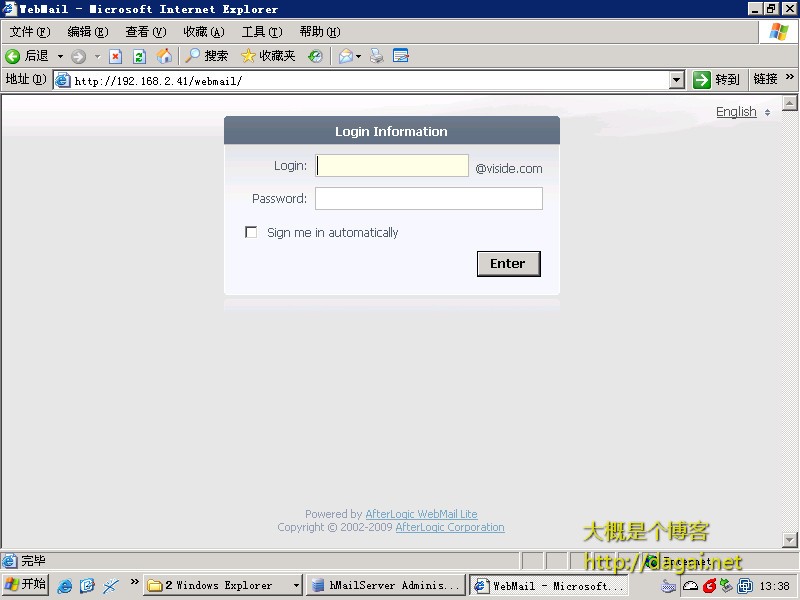Click the Login Information header text
This screenshot has width=800, height=600.
point(391,132)
